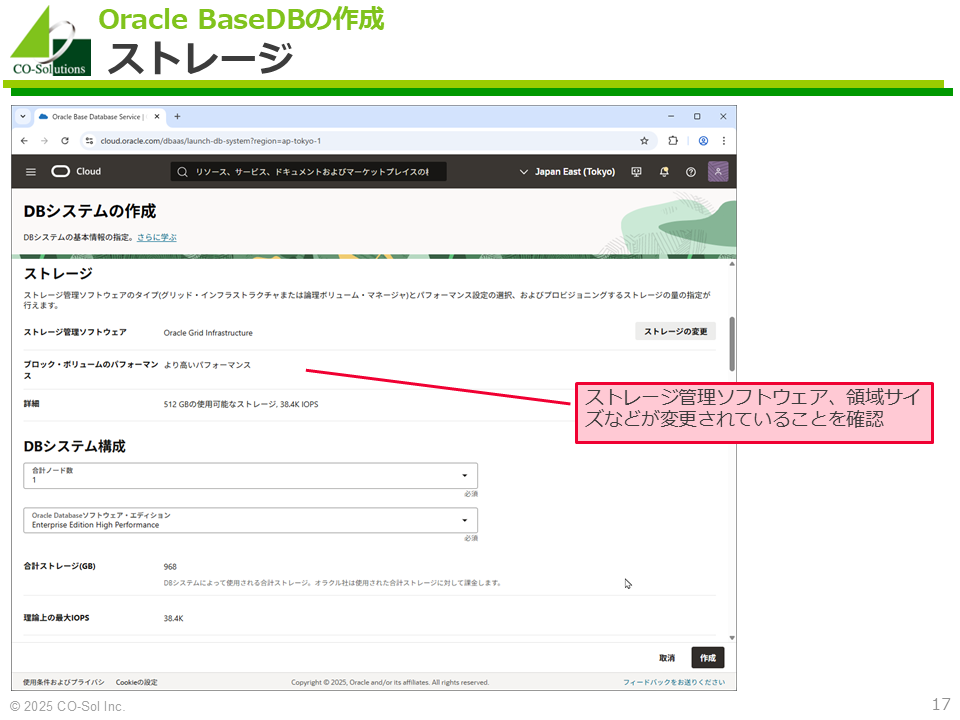Open the さらに学ぶ link
Screen dimensions: 960x720
click(157, 238)
